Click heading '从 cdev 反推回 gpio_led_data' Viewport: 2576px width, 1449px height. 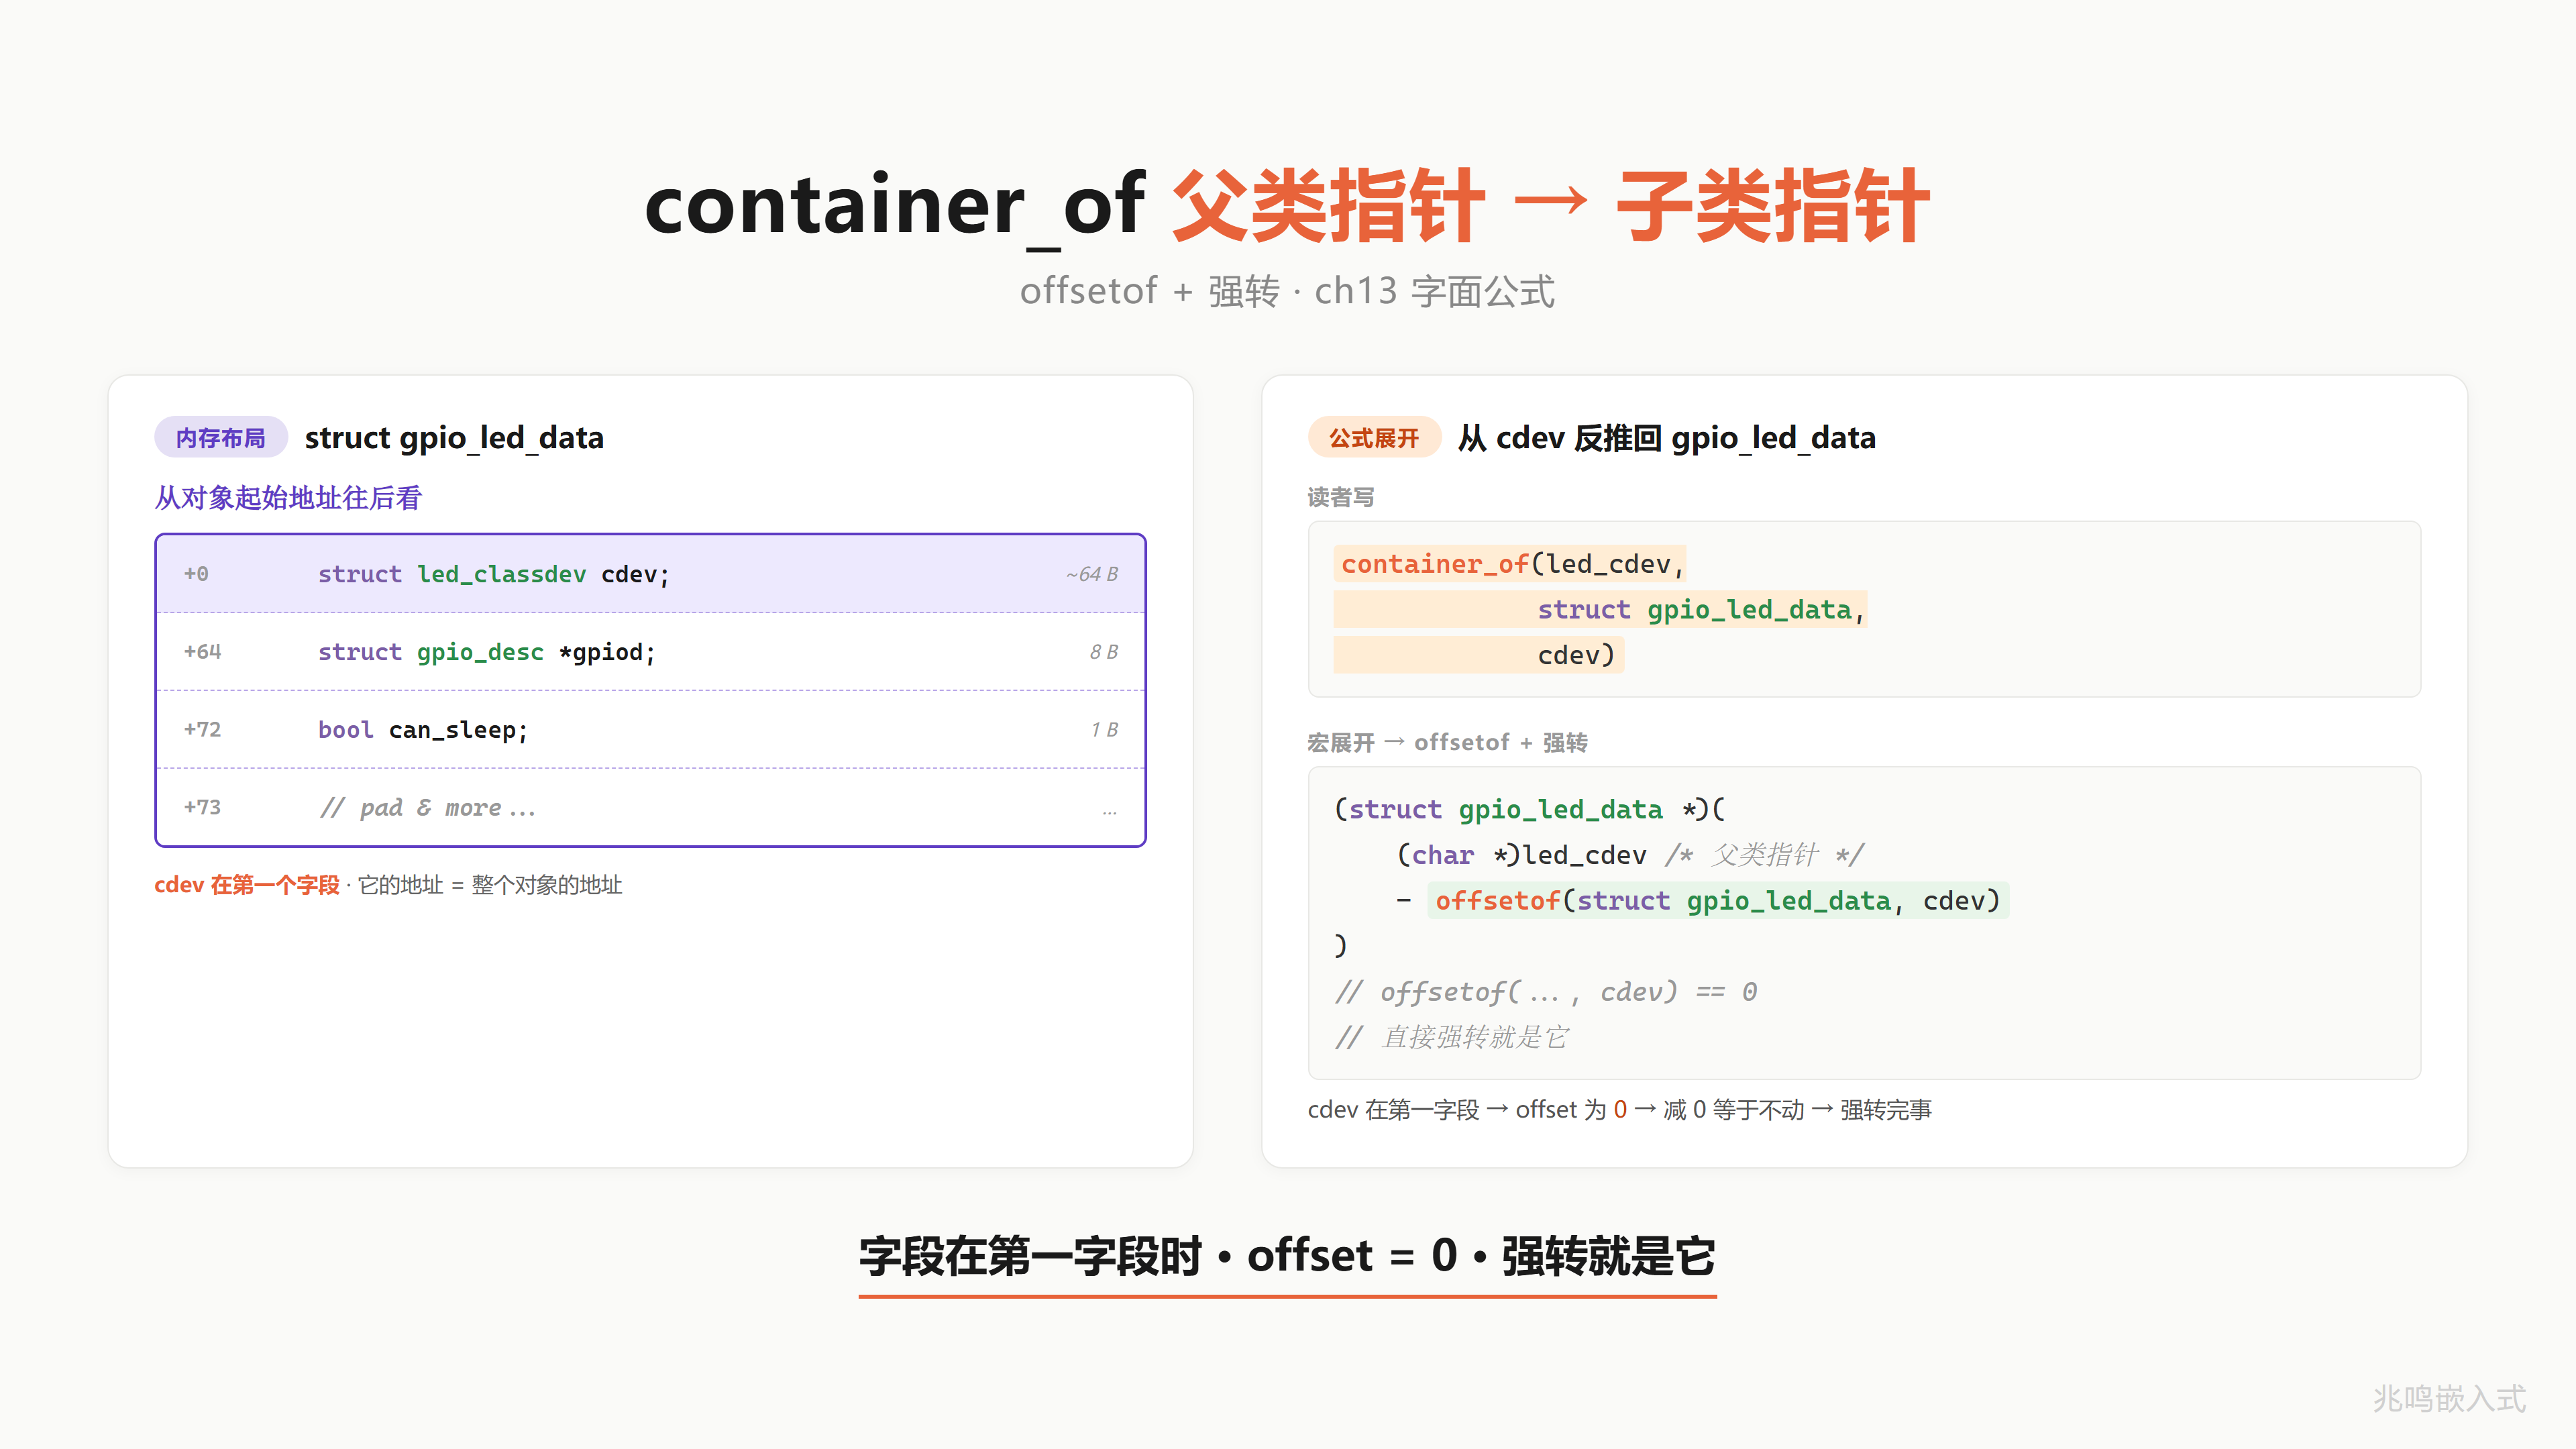[1666, 438]
